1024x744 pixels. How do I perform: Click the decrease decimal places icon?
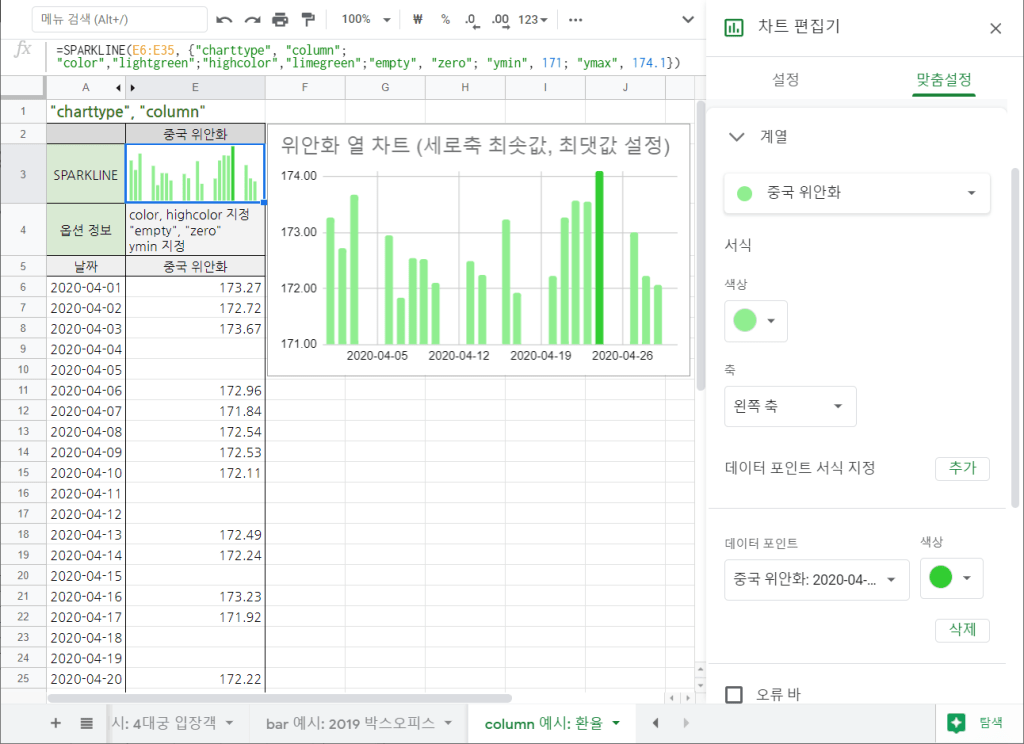[x=472, y=20]
